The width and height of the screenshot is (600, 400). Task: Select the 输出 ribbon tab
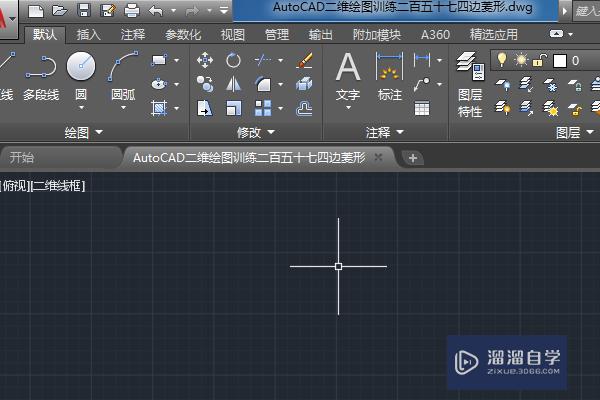click(x=321, y=35)
